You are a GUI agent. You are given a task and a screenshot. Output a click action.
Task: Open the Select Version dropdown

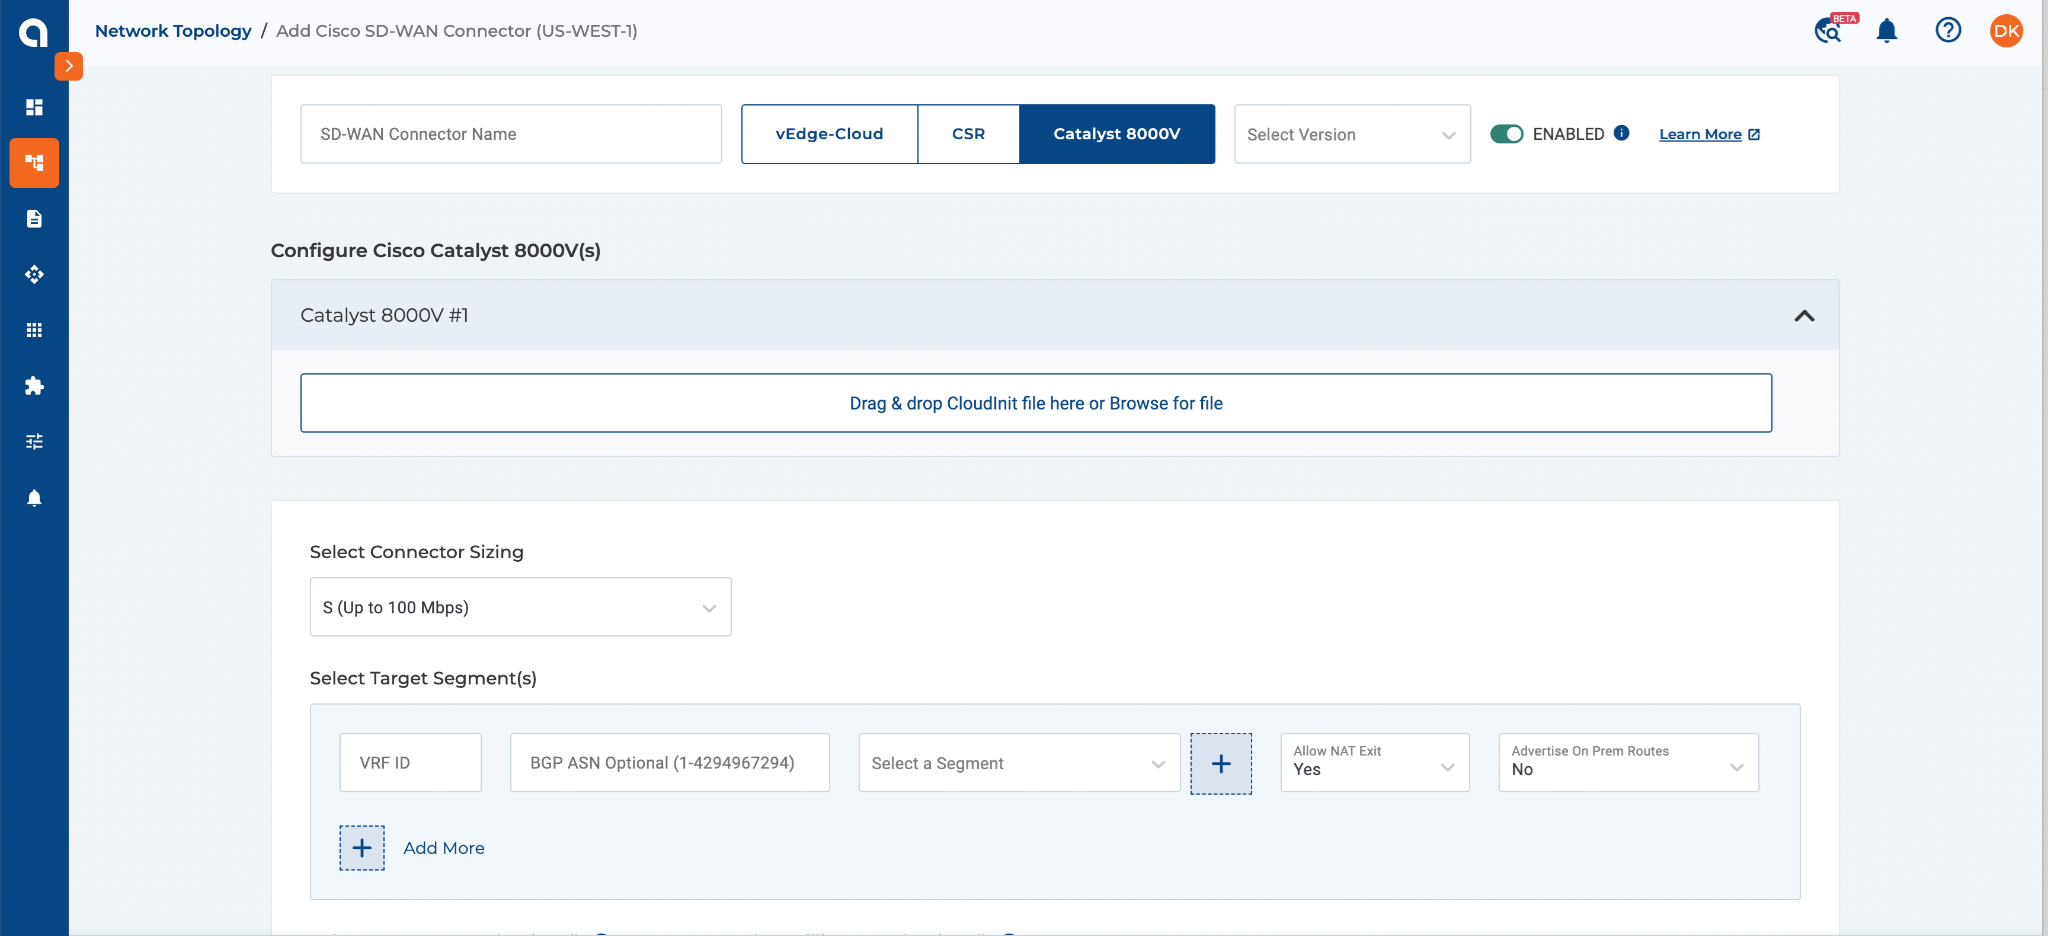tap(1352, 134)
